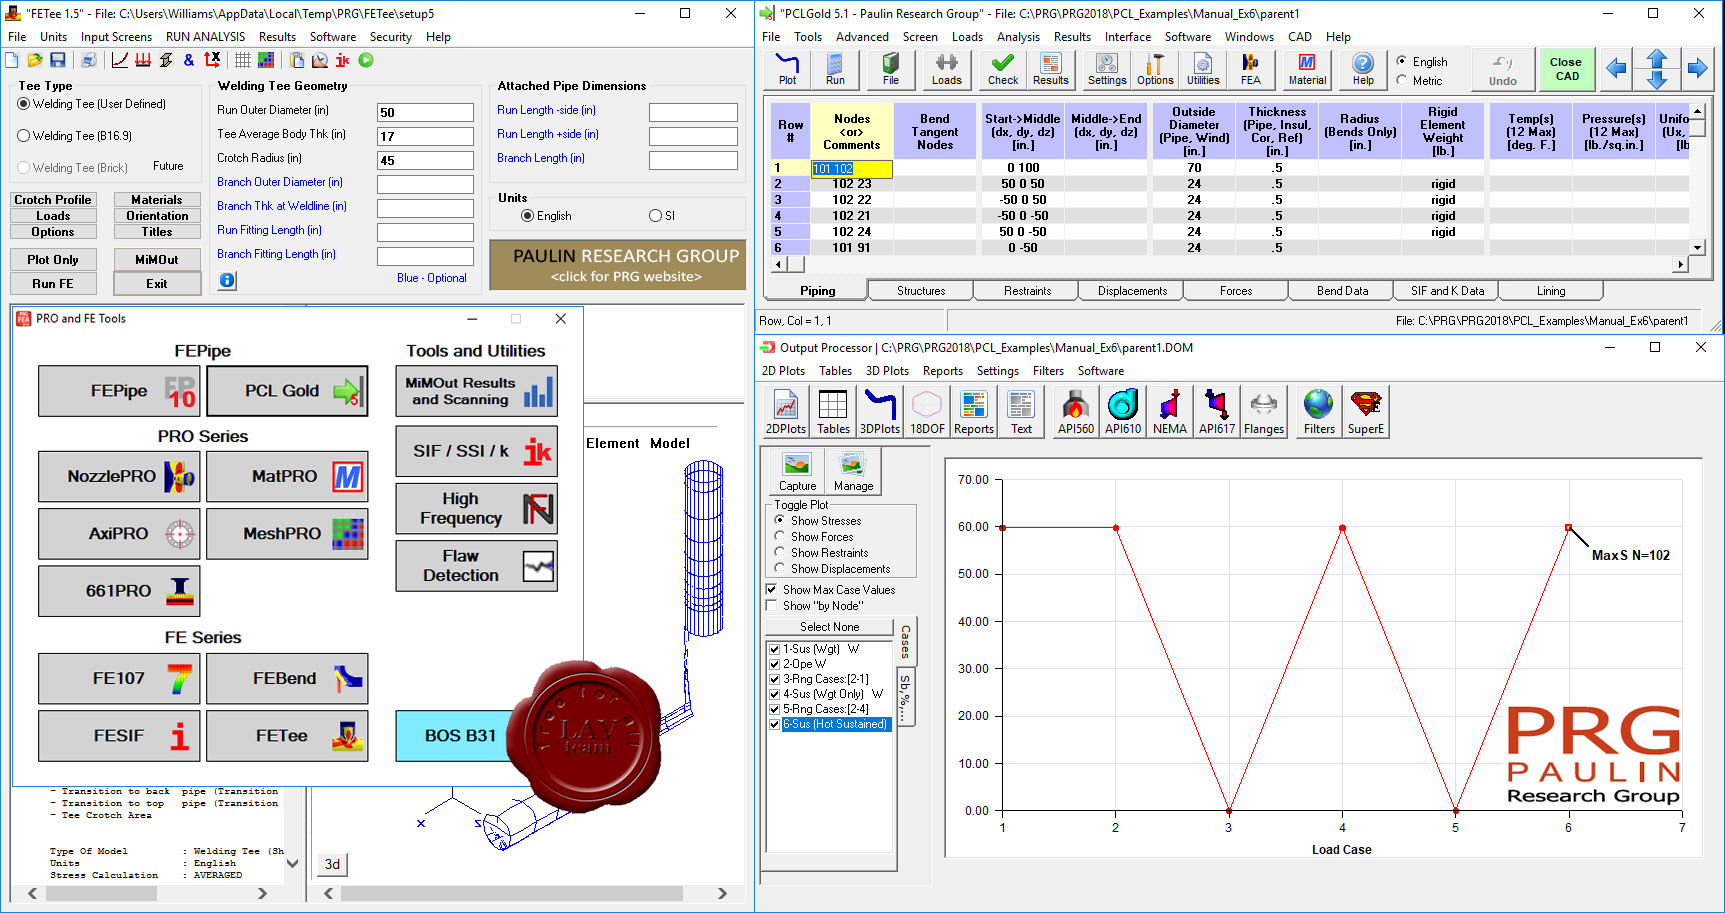1725x913 pixels.
Task: Click Select None above the case list
Action: (x=829, y=627)
